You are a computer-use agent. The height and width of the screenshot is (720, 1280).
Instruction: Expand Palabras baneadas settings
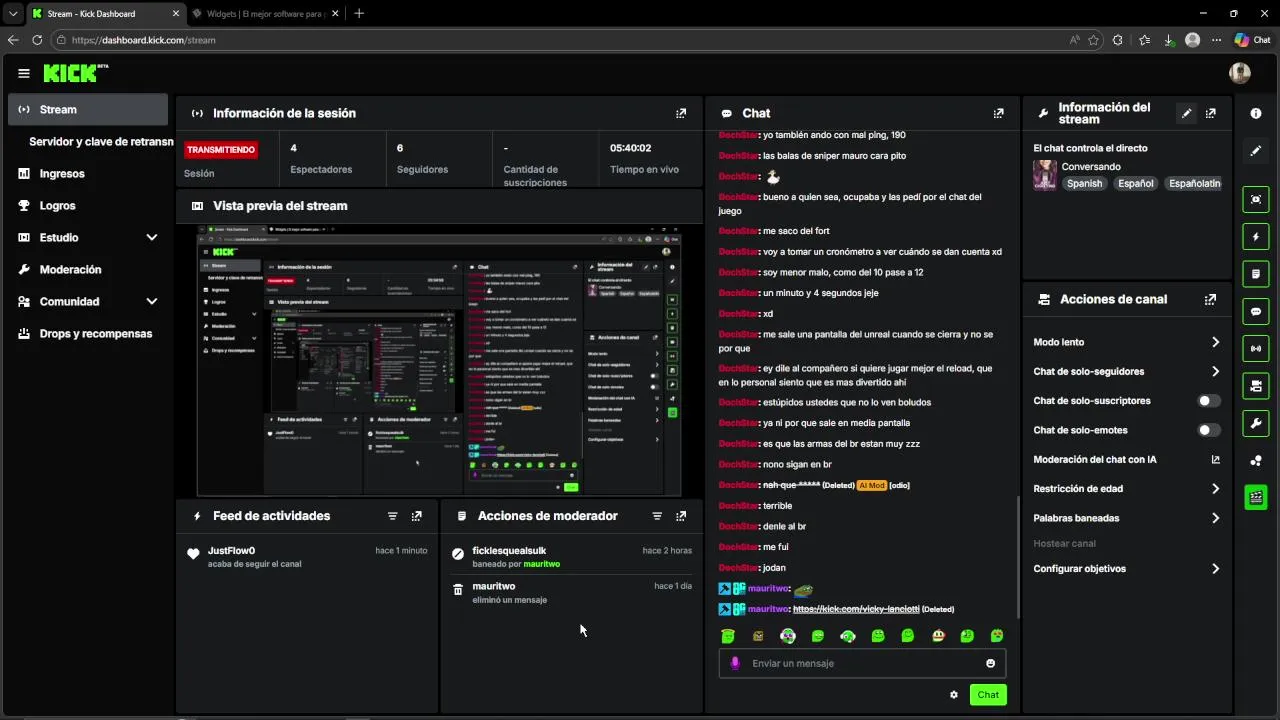tap(1215, 518)
